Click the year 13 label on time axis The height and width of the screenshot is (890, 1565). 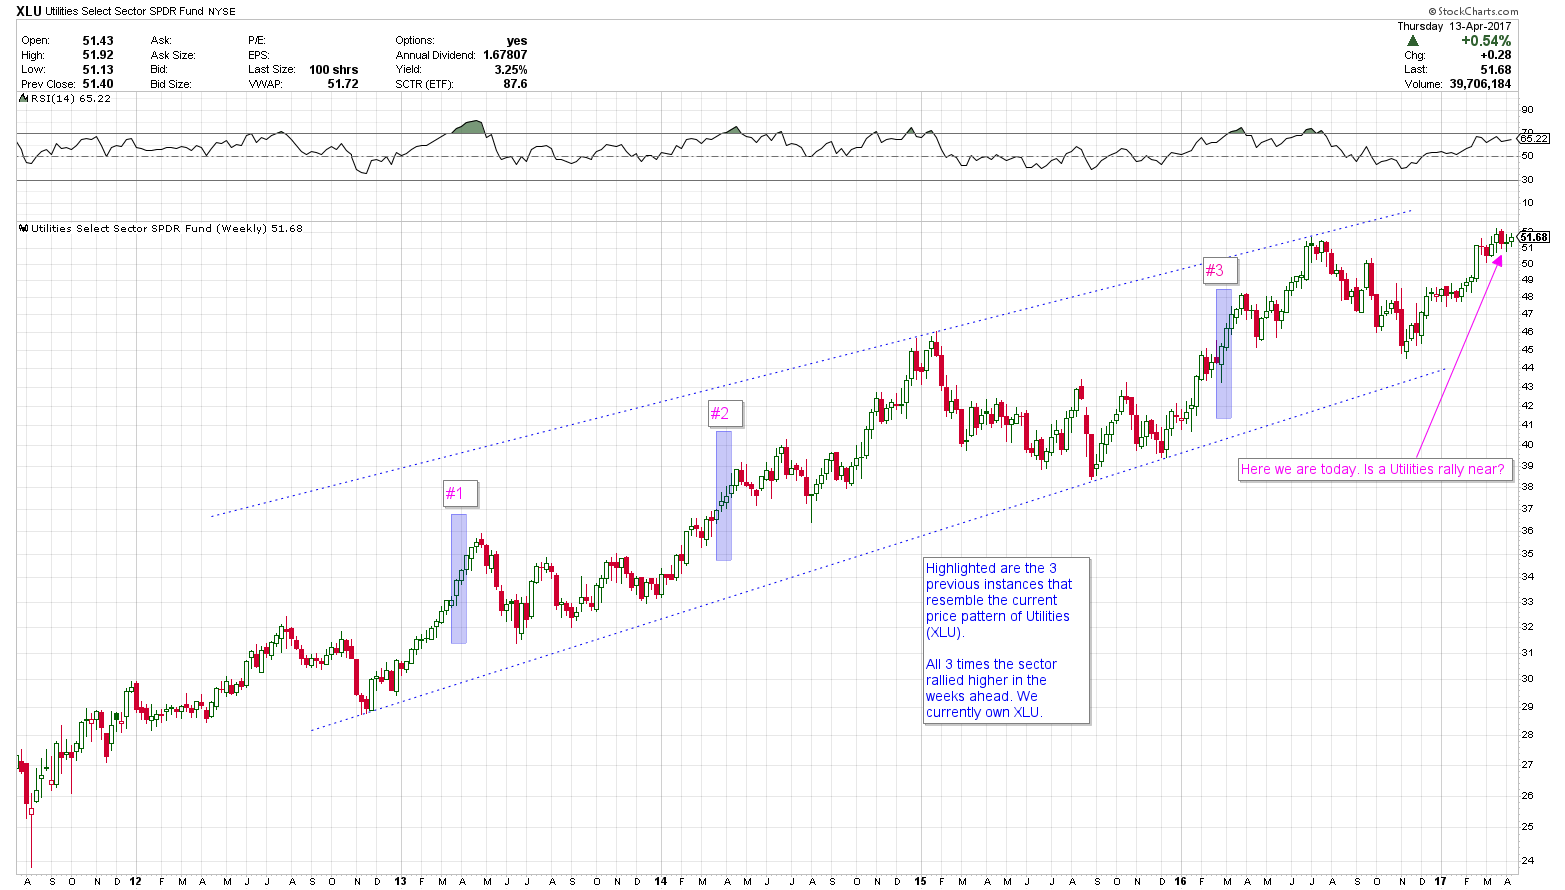click(400, 881)
